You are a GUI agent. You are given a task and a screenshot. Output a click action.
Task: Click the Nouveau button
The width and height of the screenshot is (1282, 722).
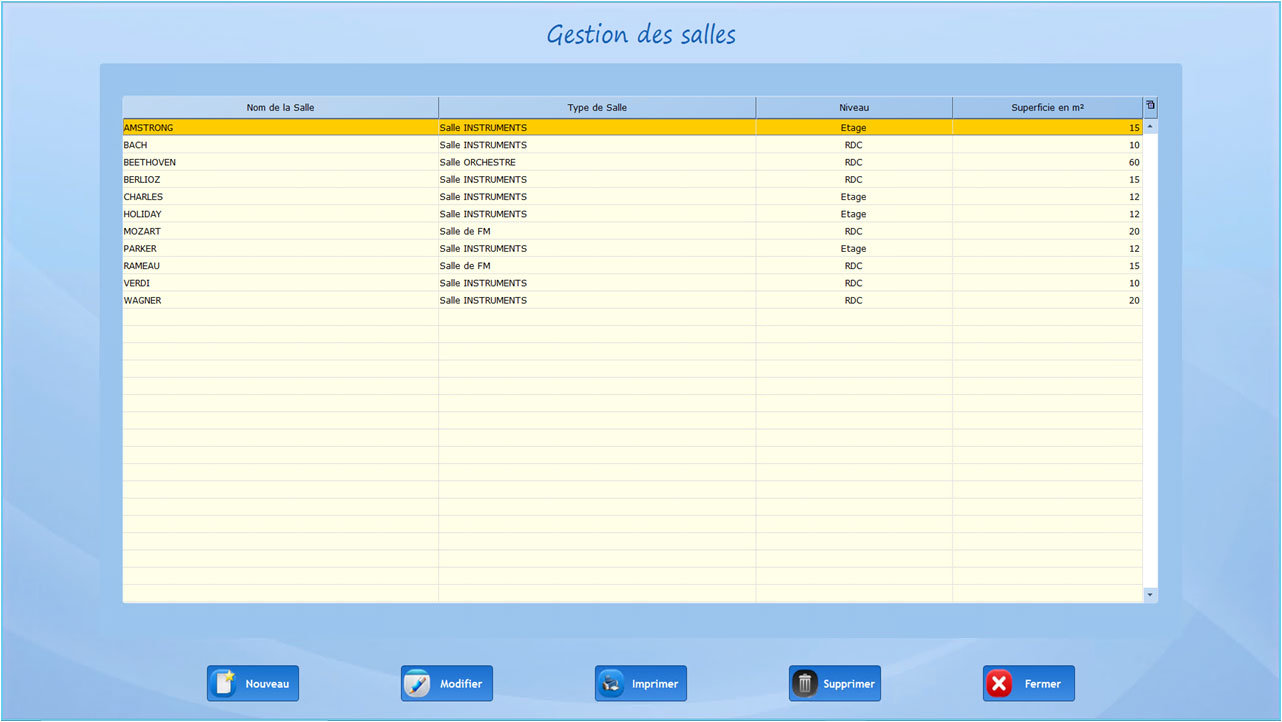[x=253, y=684]
